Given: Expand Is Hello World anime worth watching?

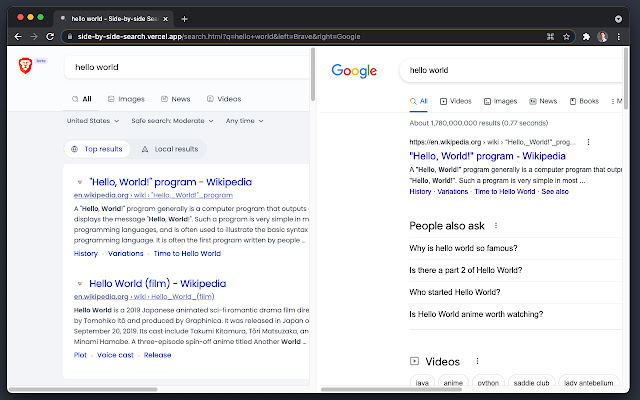Looking at the screenshot, I should coord(515,314).
